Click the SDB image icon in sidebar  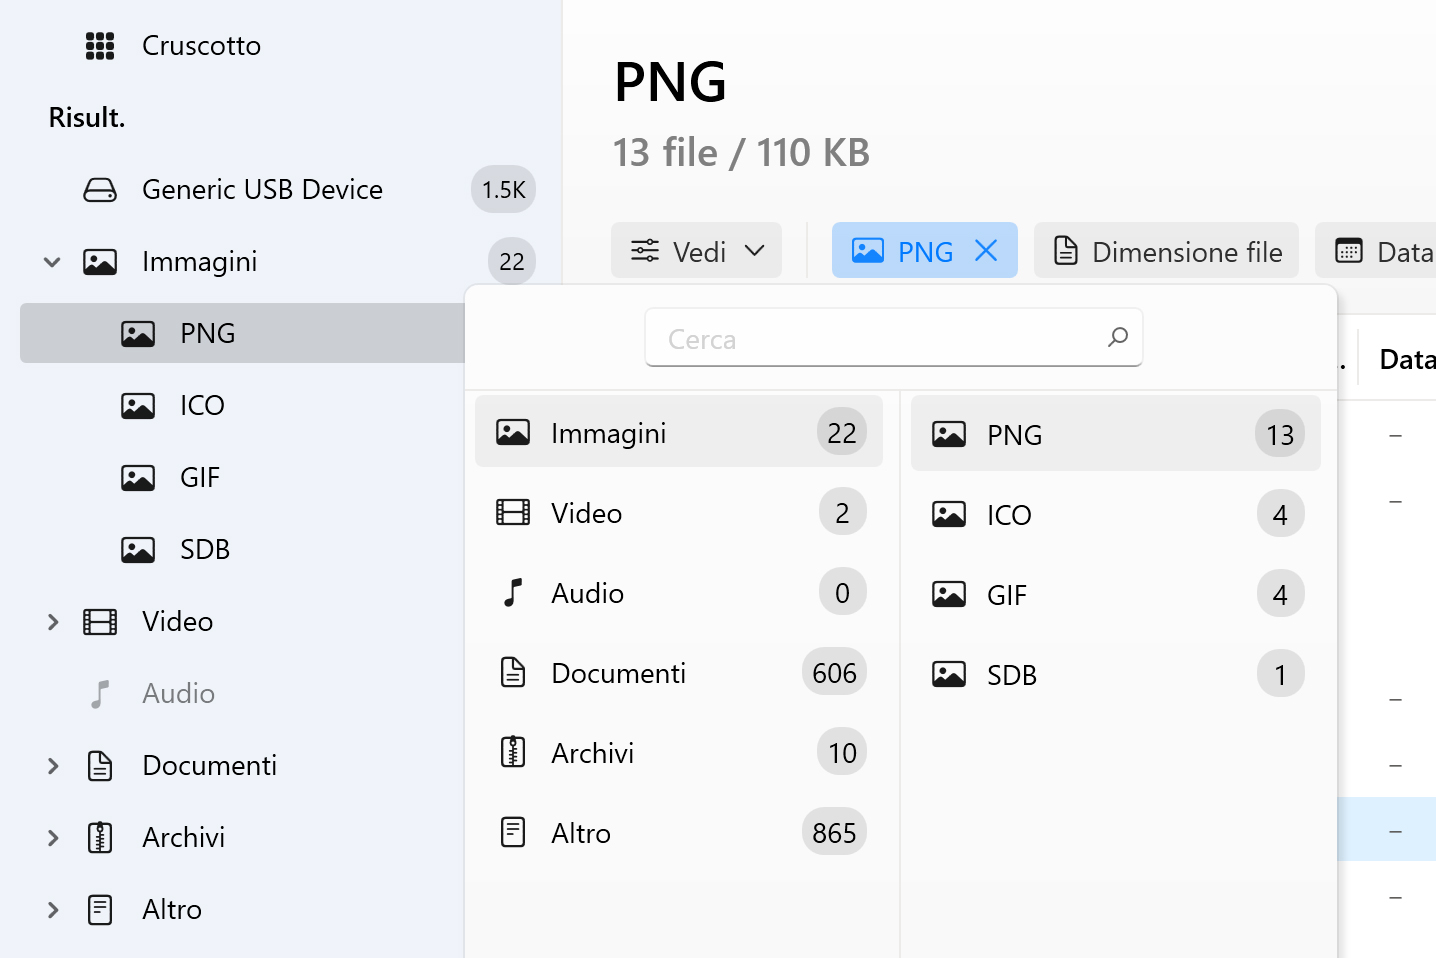click(138, 550)
